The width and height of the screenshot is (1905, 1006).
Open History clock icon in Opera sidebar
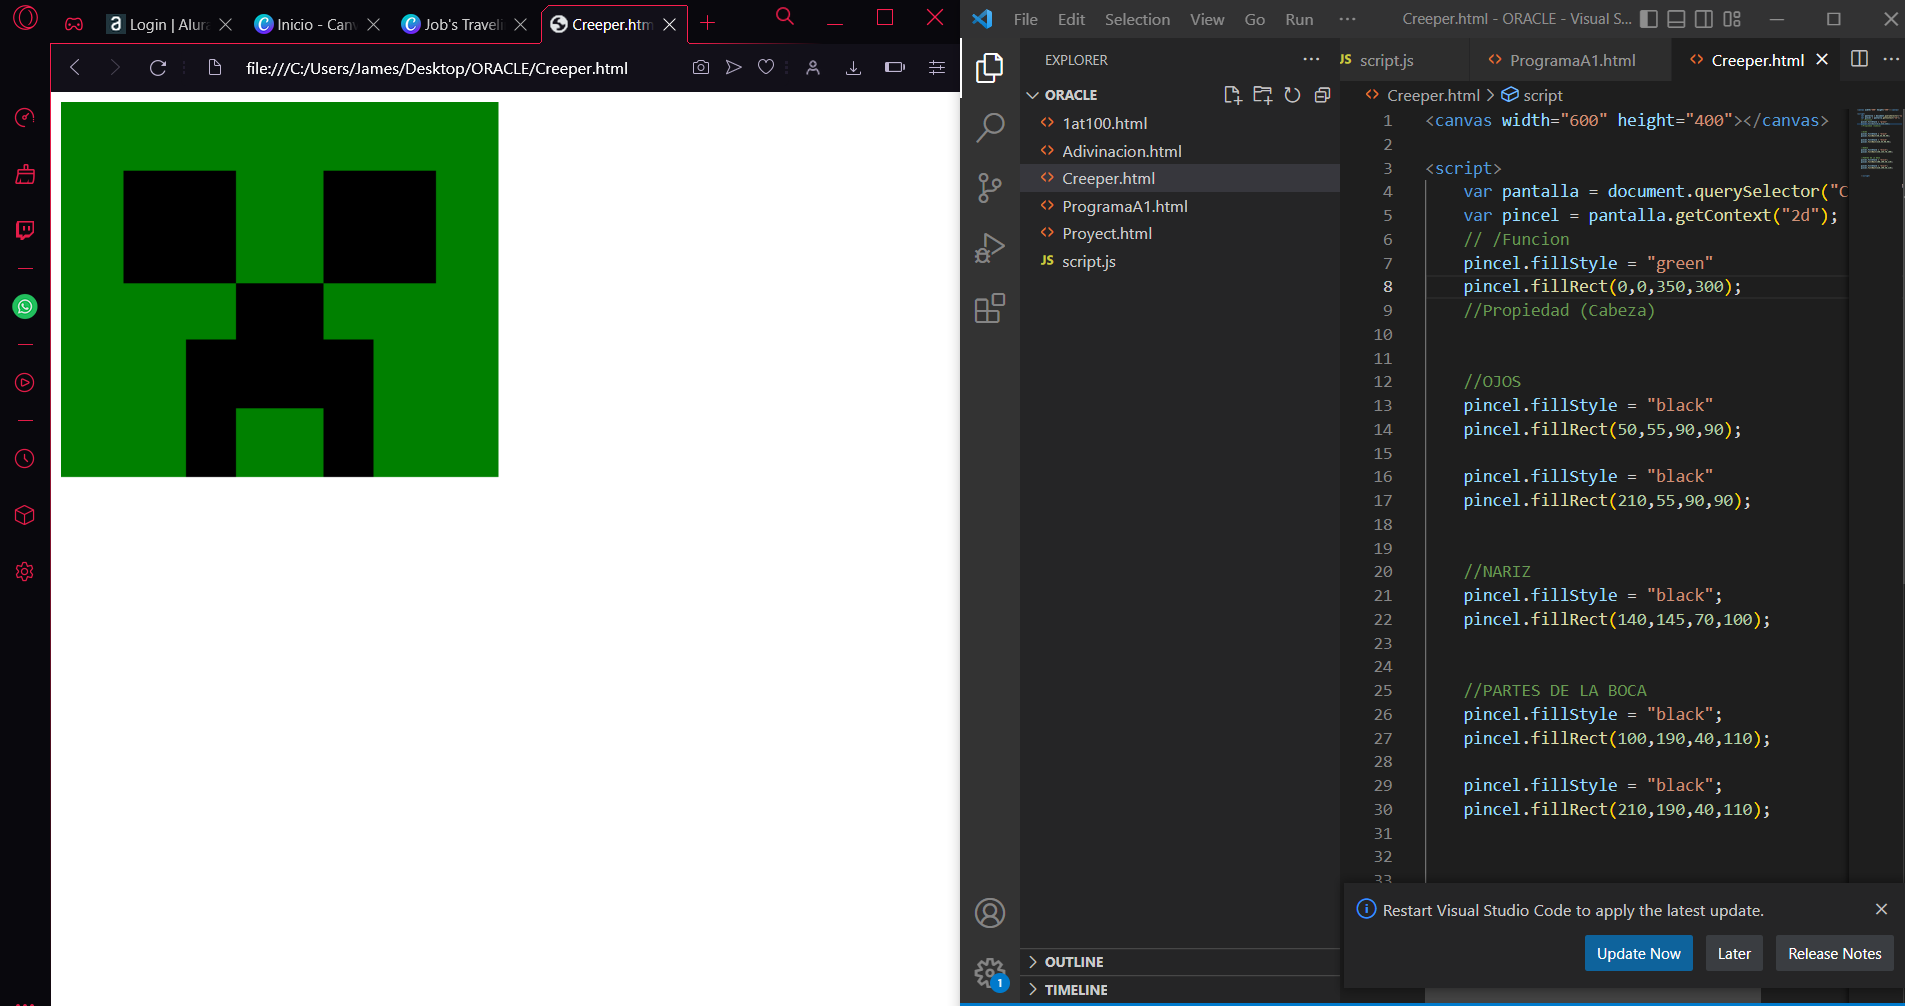coord(25,459)
